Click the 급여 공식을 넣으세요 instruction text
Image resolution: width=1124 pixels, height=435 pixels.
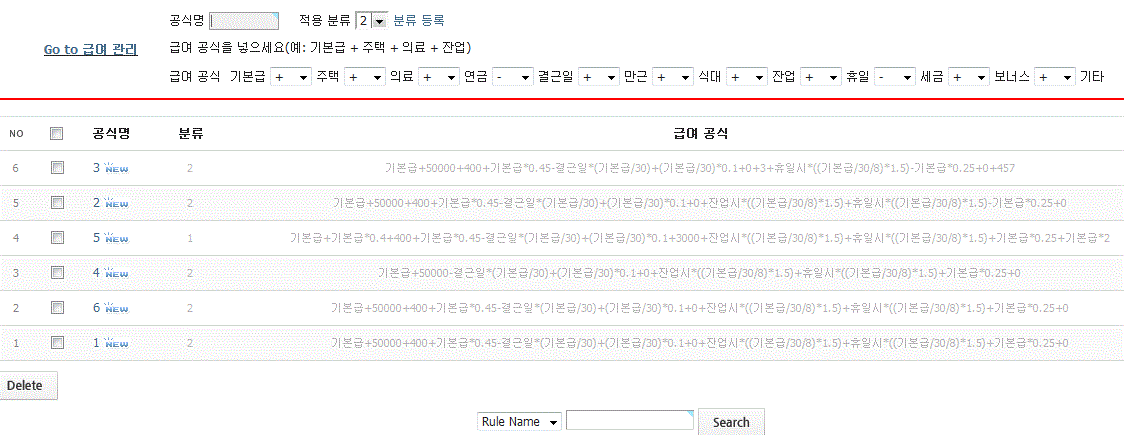point(320,48)
